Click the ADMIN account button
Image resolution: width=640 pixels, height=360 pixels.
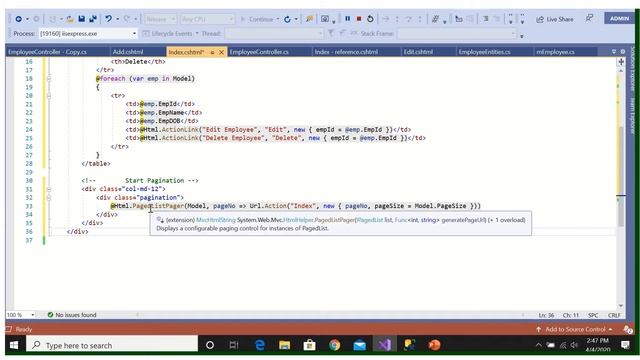pos(619,18)
